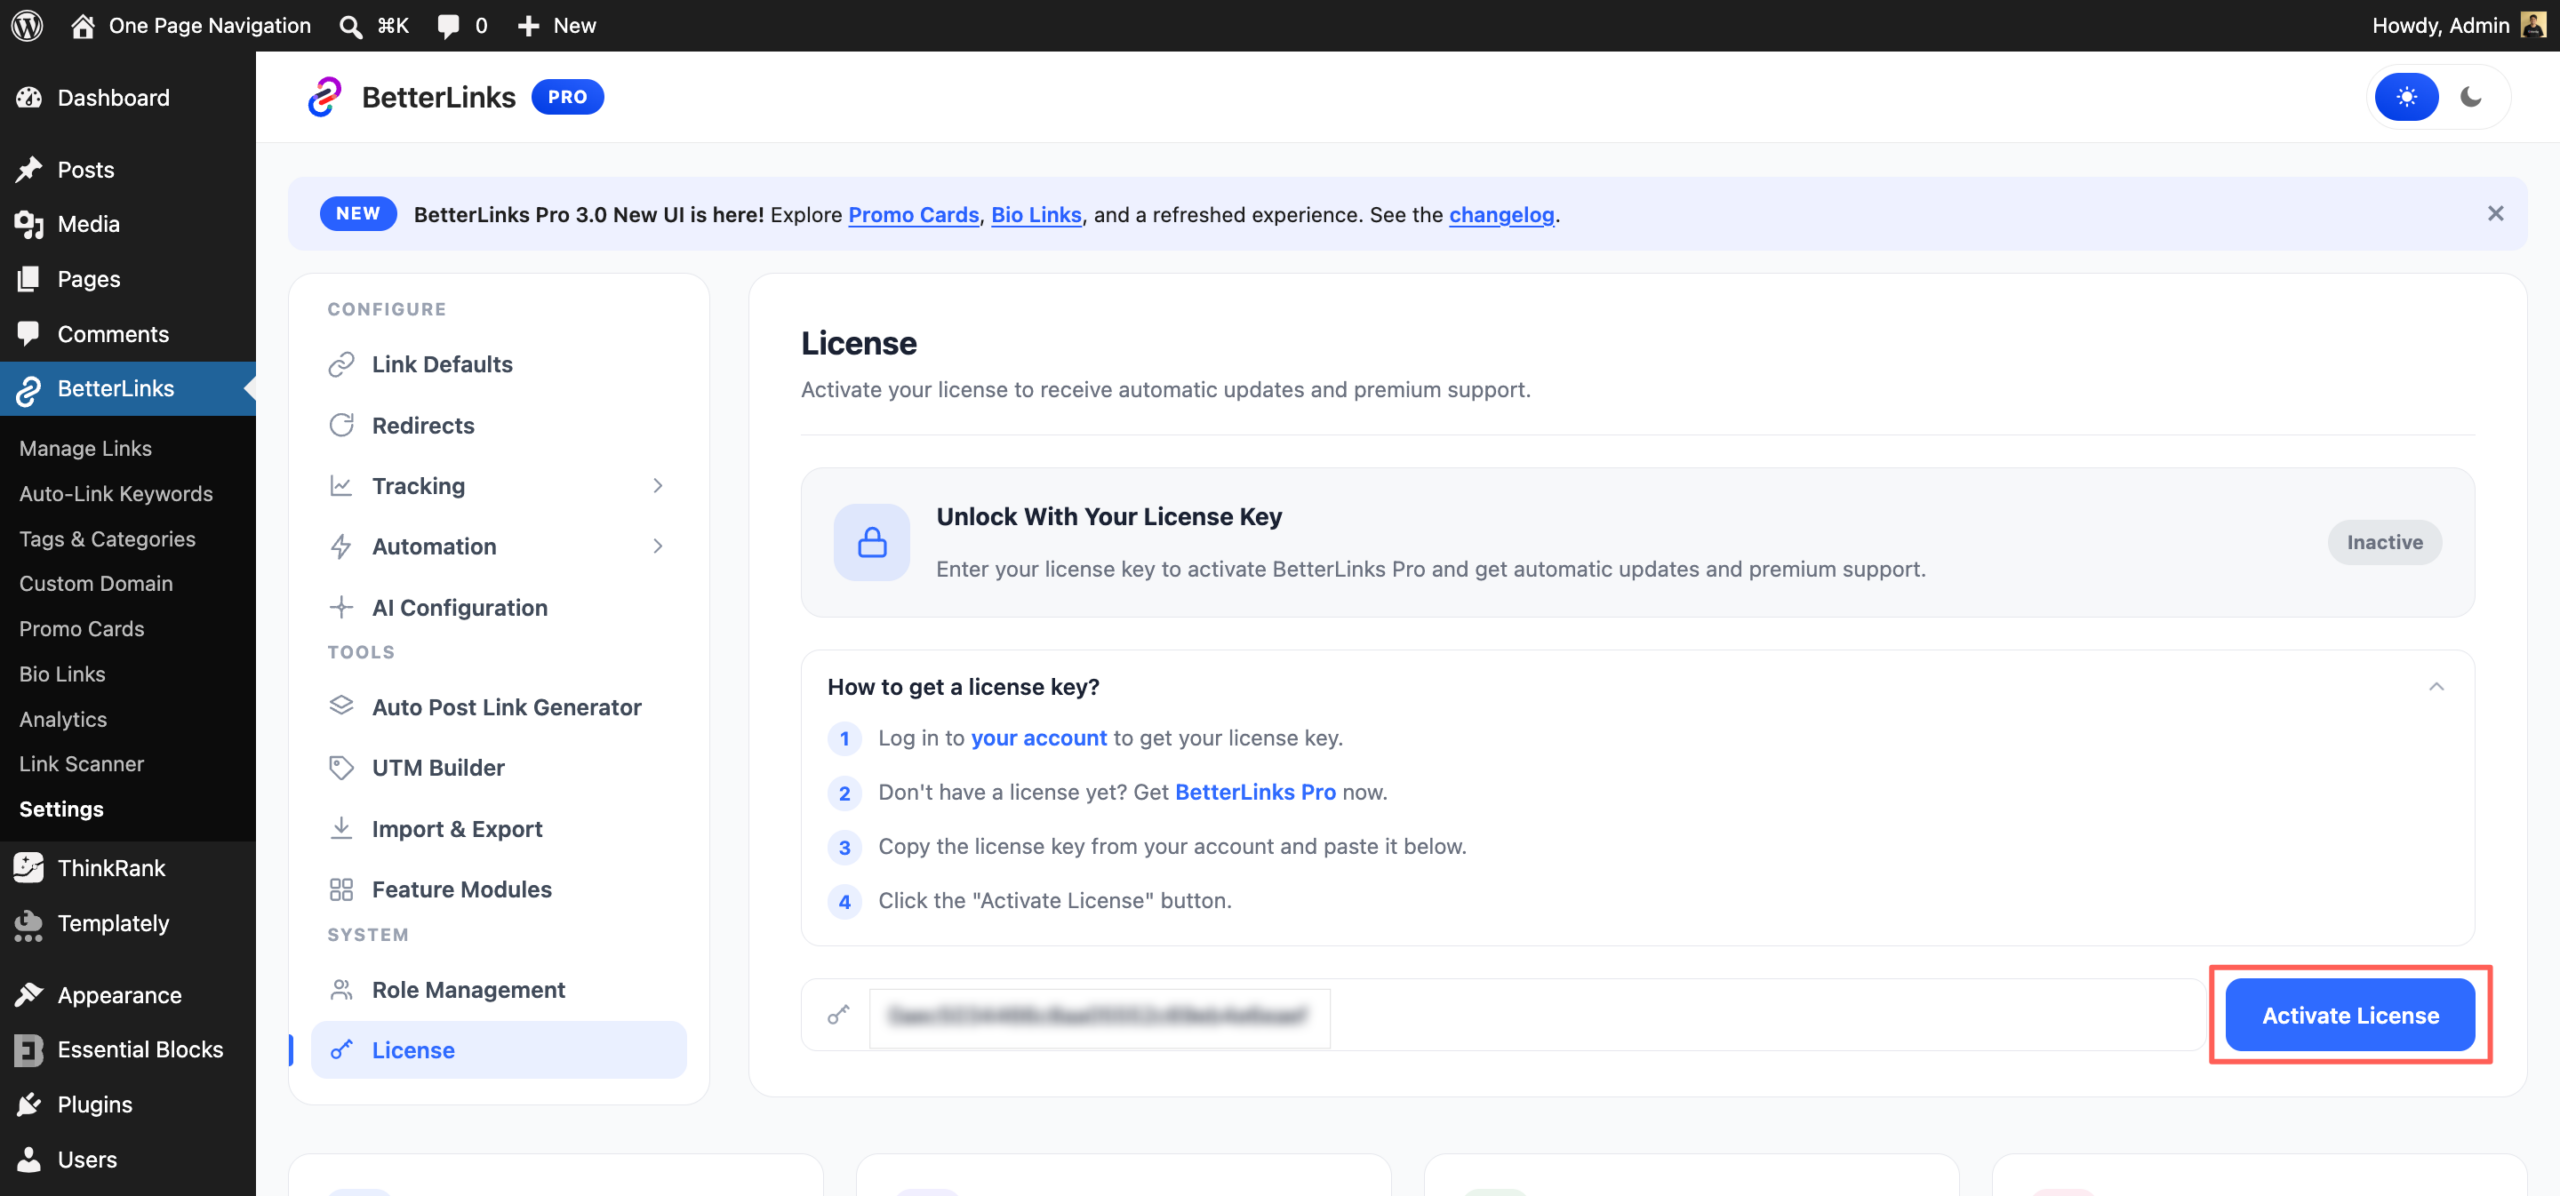Click the Automation lightning icon
This screenshot has width=2560, height=1196.
click(x=341, y=546)
